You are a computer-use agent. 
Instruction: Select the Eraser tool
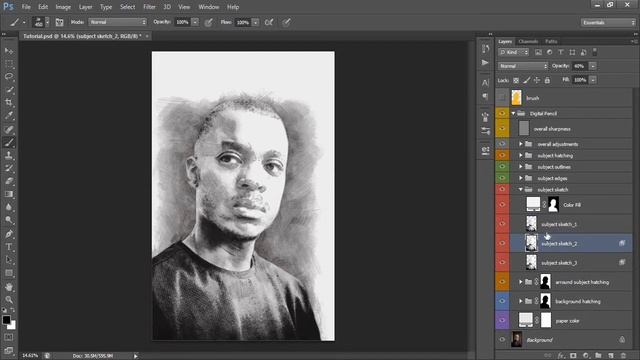tap(9, 181)
